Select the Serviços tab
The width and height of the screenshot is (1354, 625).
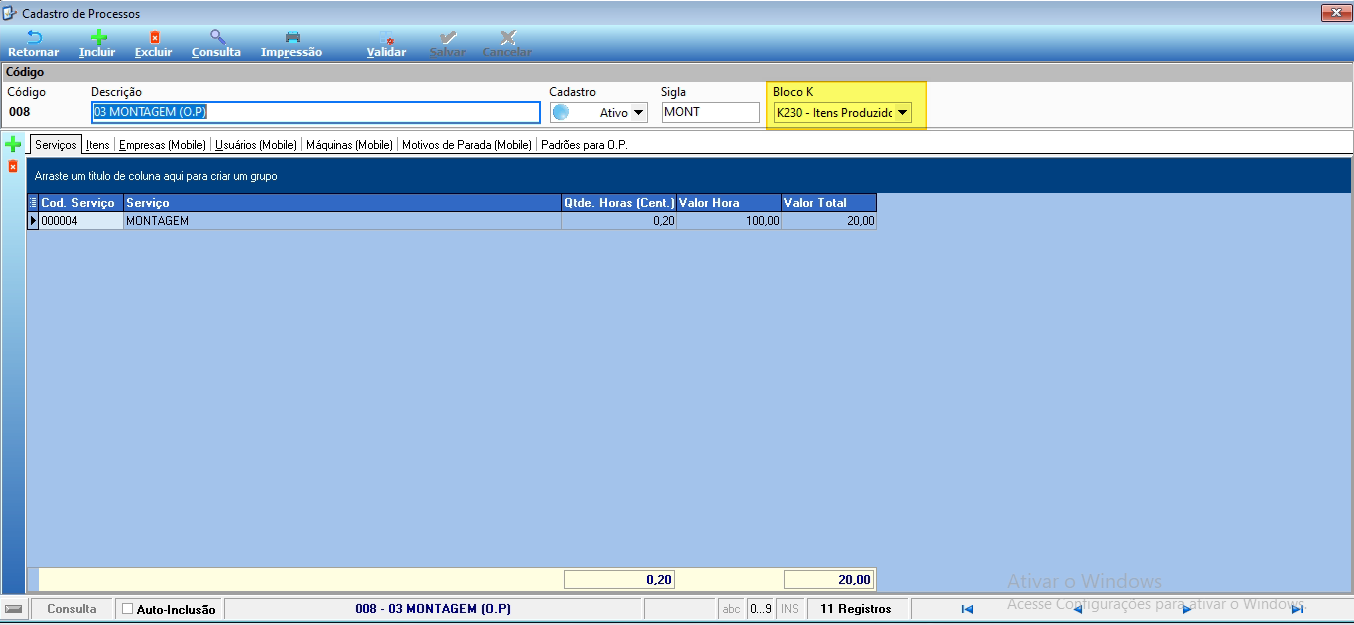coord(56,144)
